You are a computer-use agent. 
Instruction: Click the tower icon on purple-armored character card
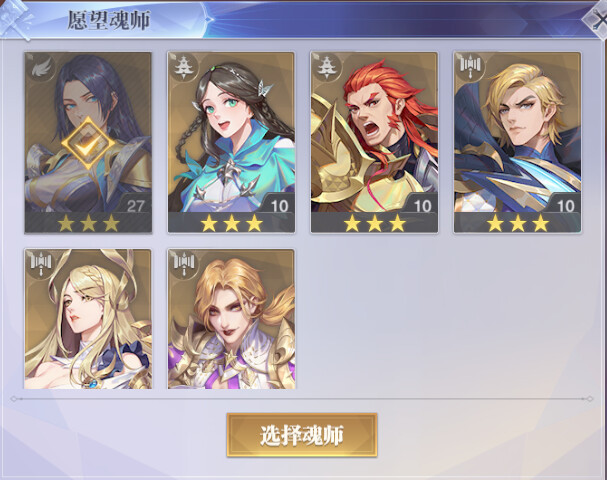[x=183, y=263]
